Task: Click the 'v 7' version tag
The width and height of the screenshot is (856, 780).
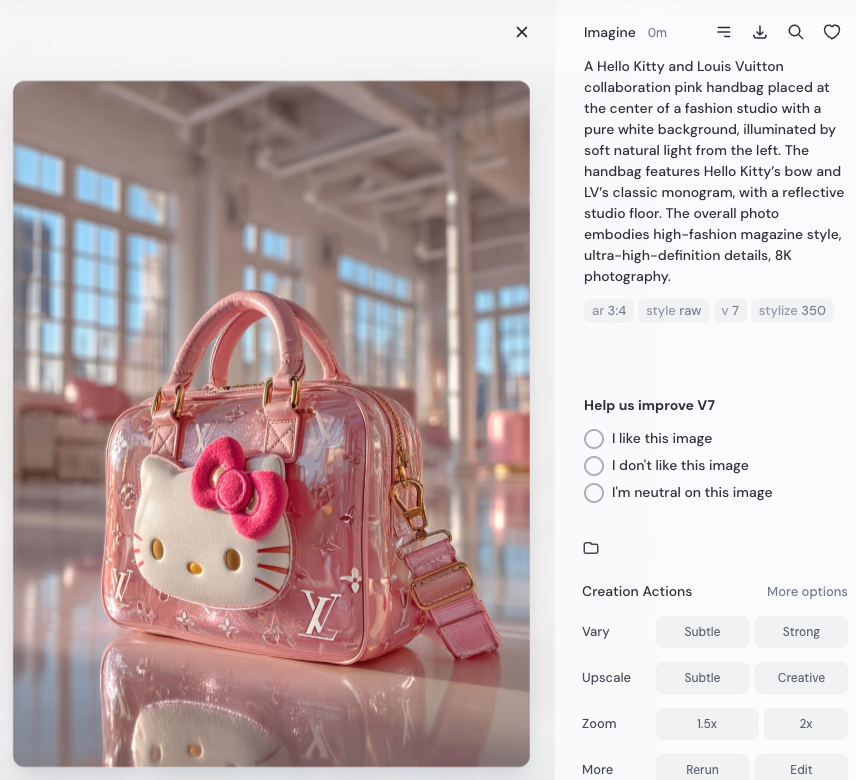Action: pos(730,311)
